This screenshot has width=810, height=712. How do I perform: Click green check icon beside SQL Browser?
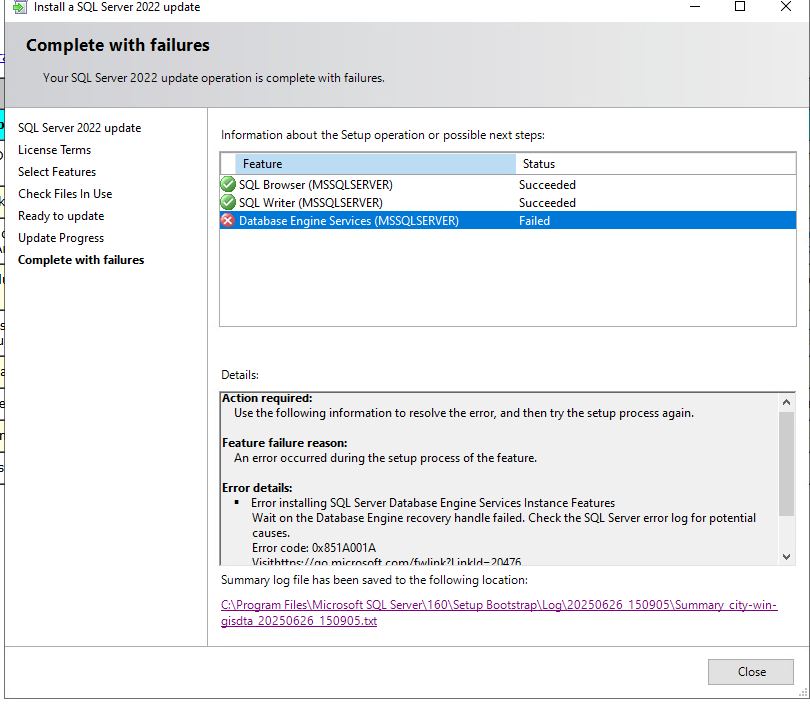(228, 184)
